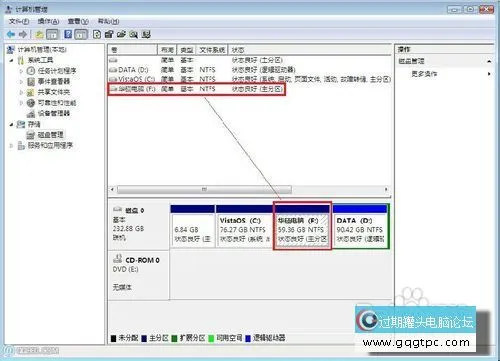Click the 事件查看器 log icon
The image size is (500, 361).
[31, 81]
